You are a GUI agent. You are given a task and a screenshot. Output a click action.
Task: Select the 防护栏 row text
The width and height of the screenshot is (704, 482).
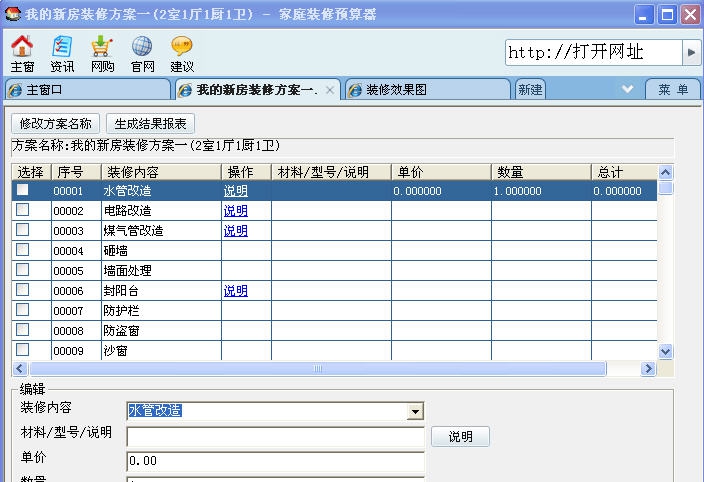121,311
